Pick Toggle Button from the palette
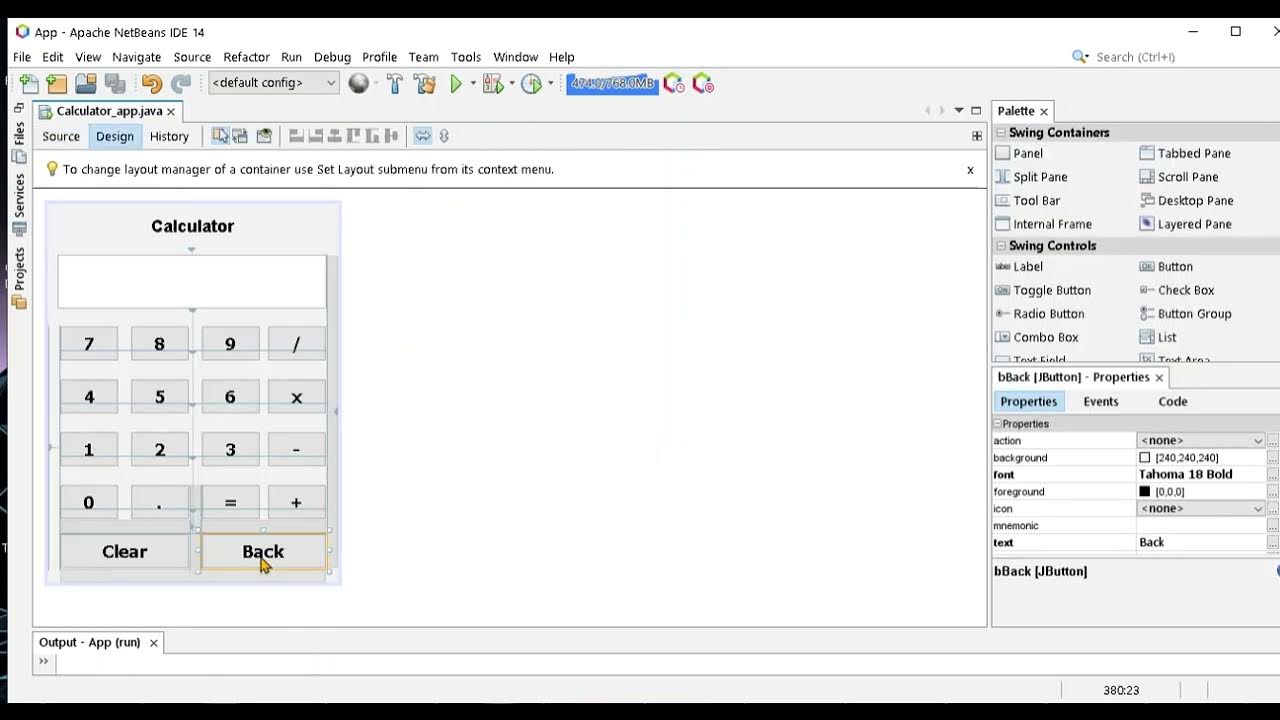Viewport: 1280px width, 720px height. click(x=1044, y=290)
